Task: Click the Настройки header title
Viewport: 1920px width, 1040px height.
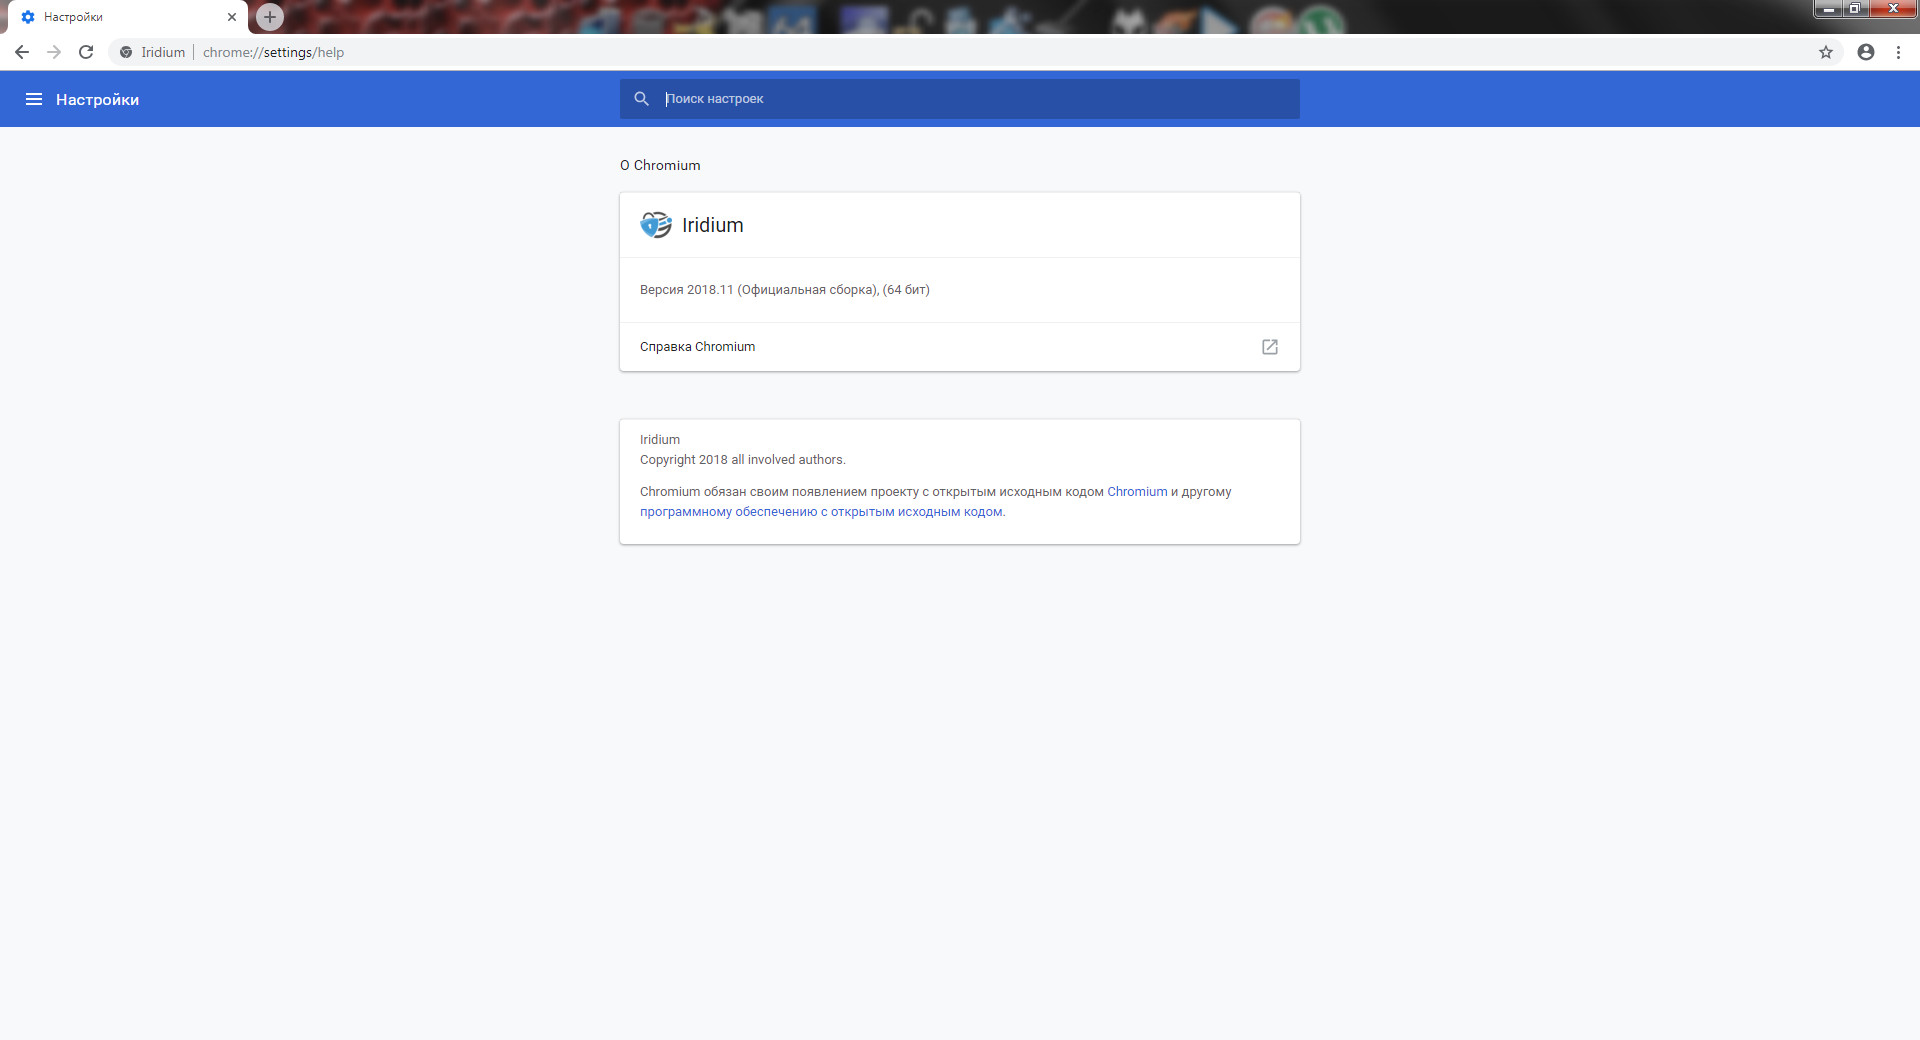Action: 97,100
